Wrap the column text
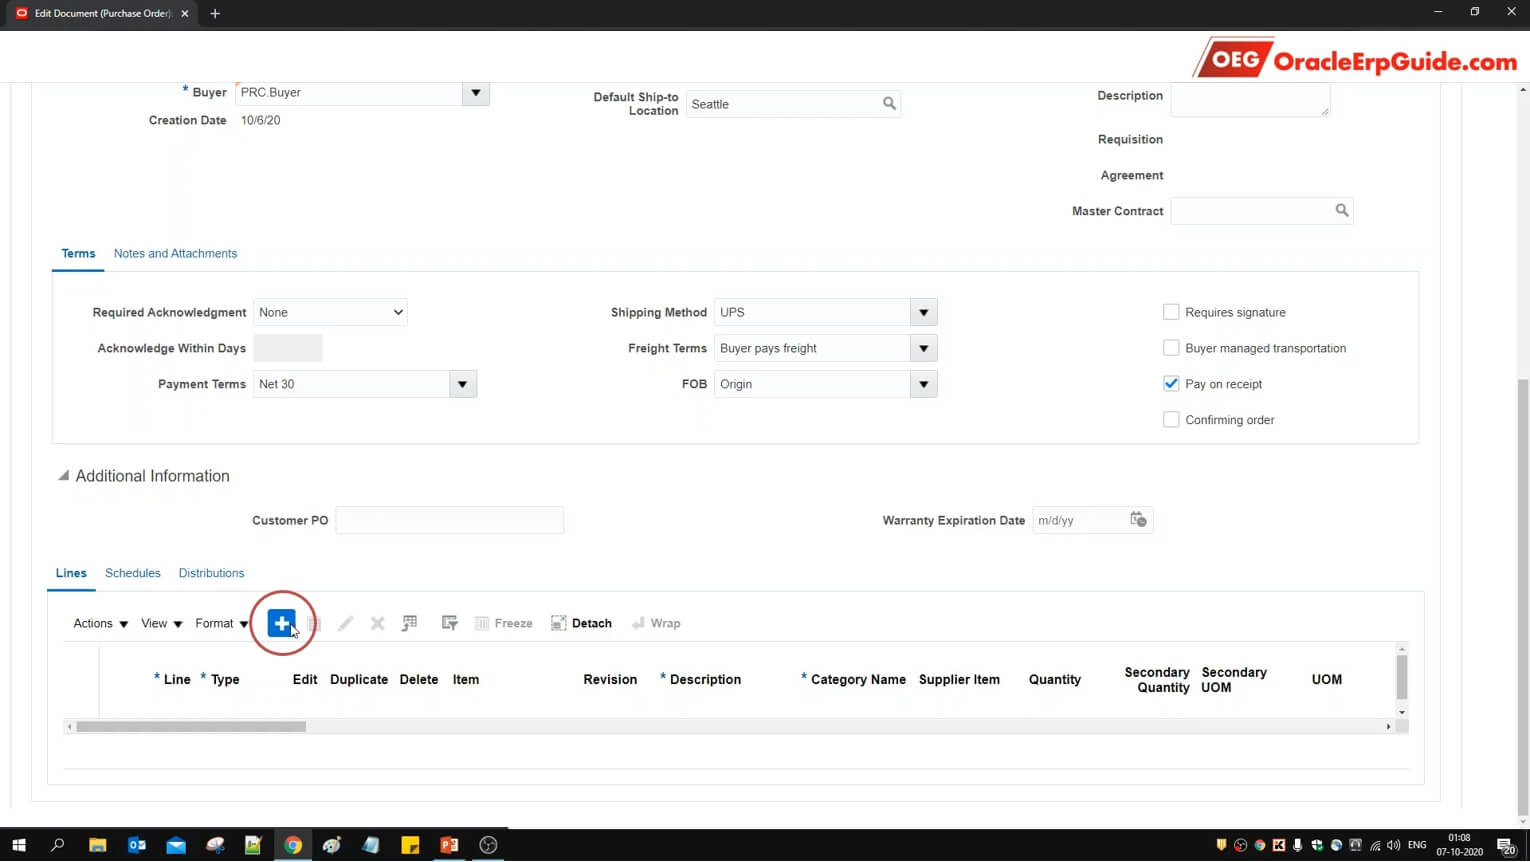The width and height of the screenshot is (1530, 862). [656, 623]
